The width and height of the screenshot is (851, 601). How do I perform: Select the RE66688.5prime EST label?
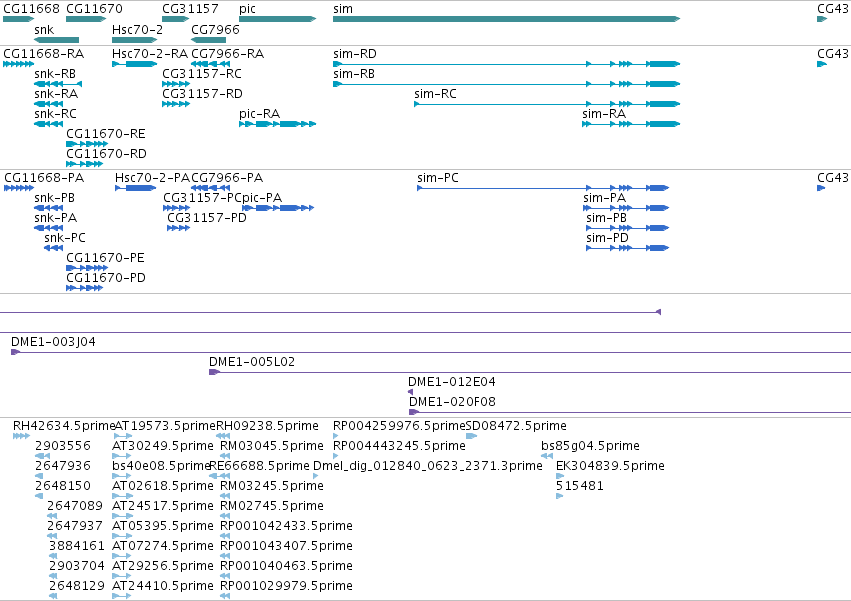tap(259, 466)
